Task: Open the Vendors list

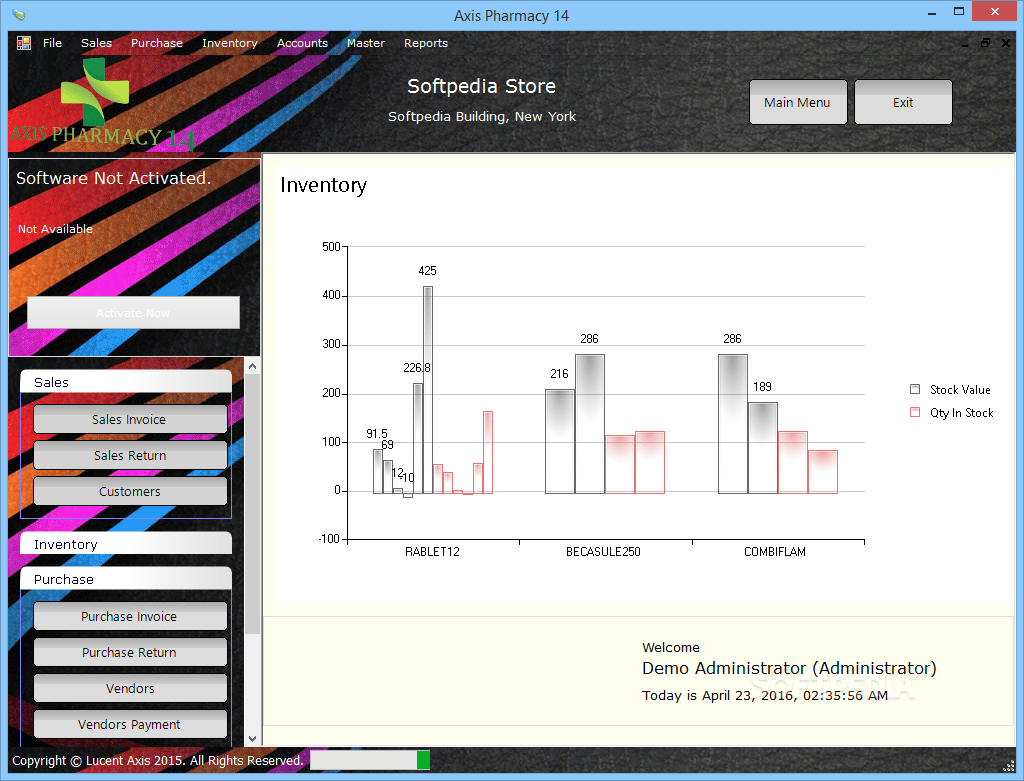Action: [x=130, y=688]
